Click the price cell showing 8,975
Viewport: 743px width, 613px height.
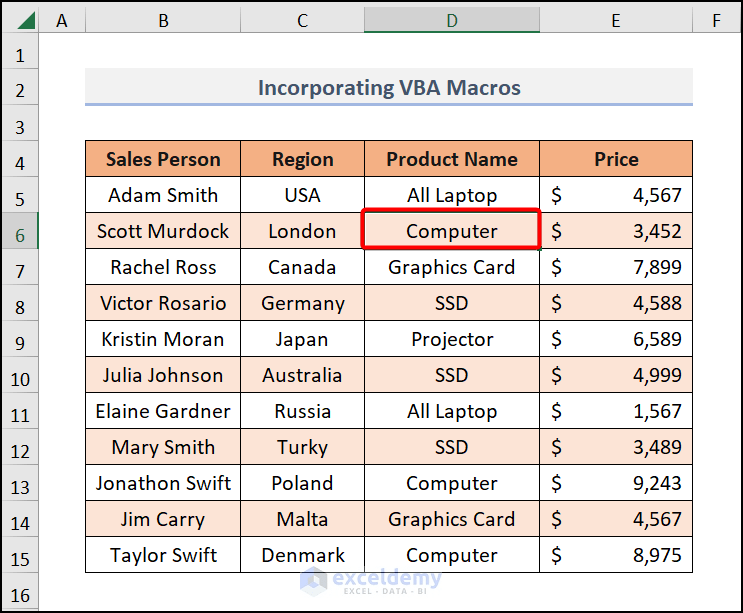616,555
